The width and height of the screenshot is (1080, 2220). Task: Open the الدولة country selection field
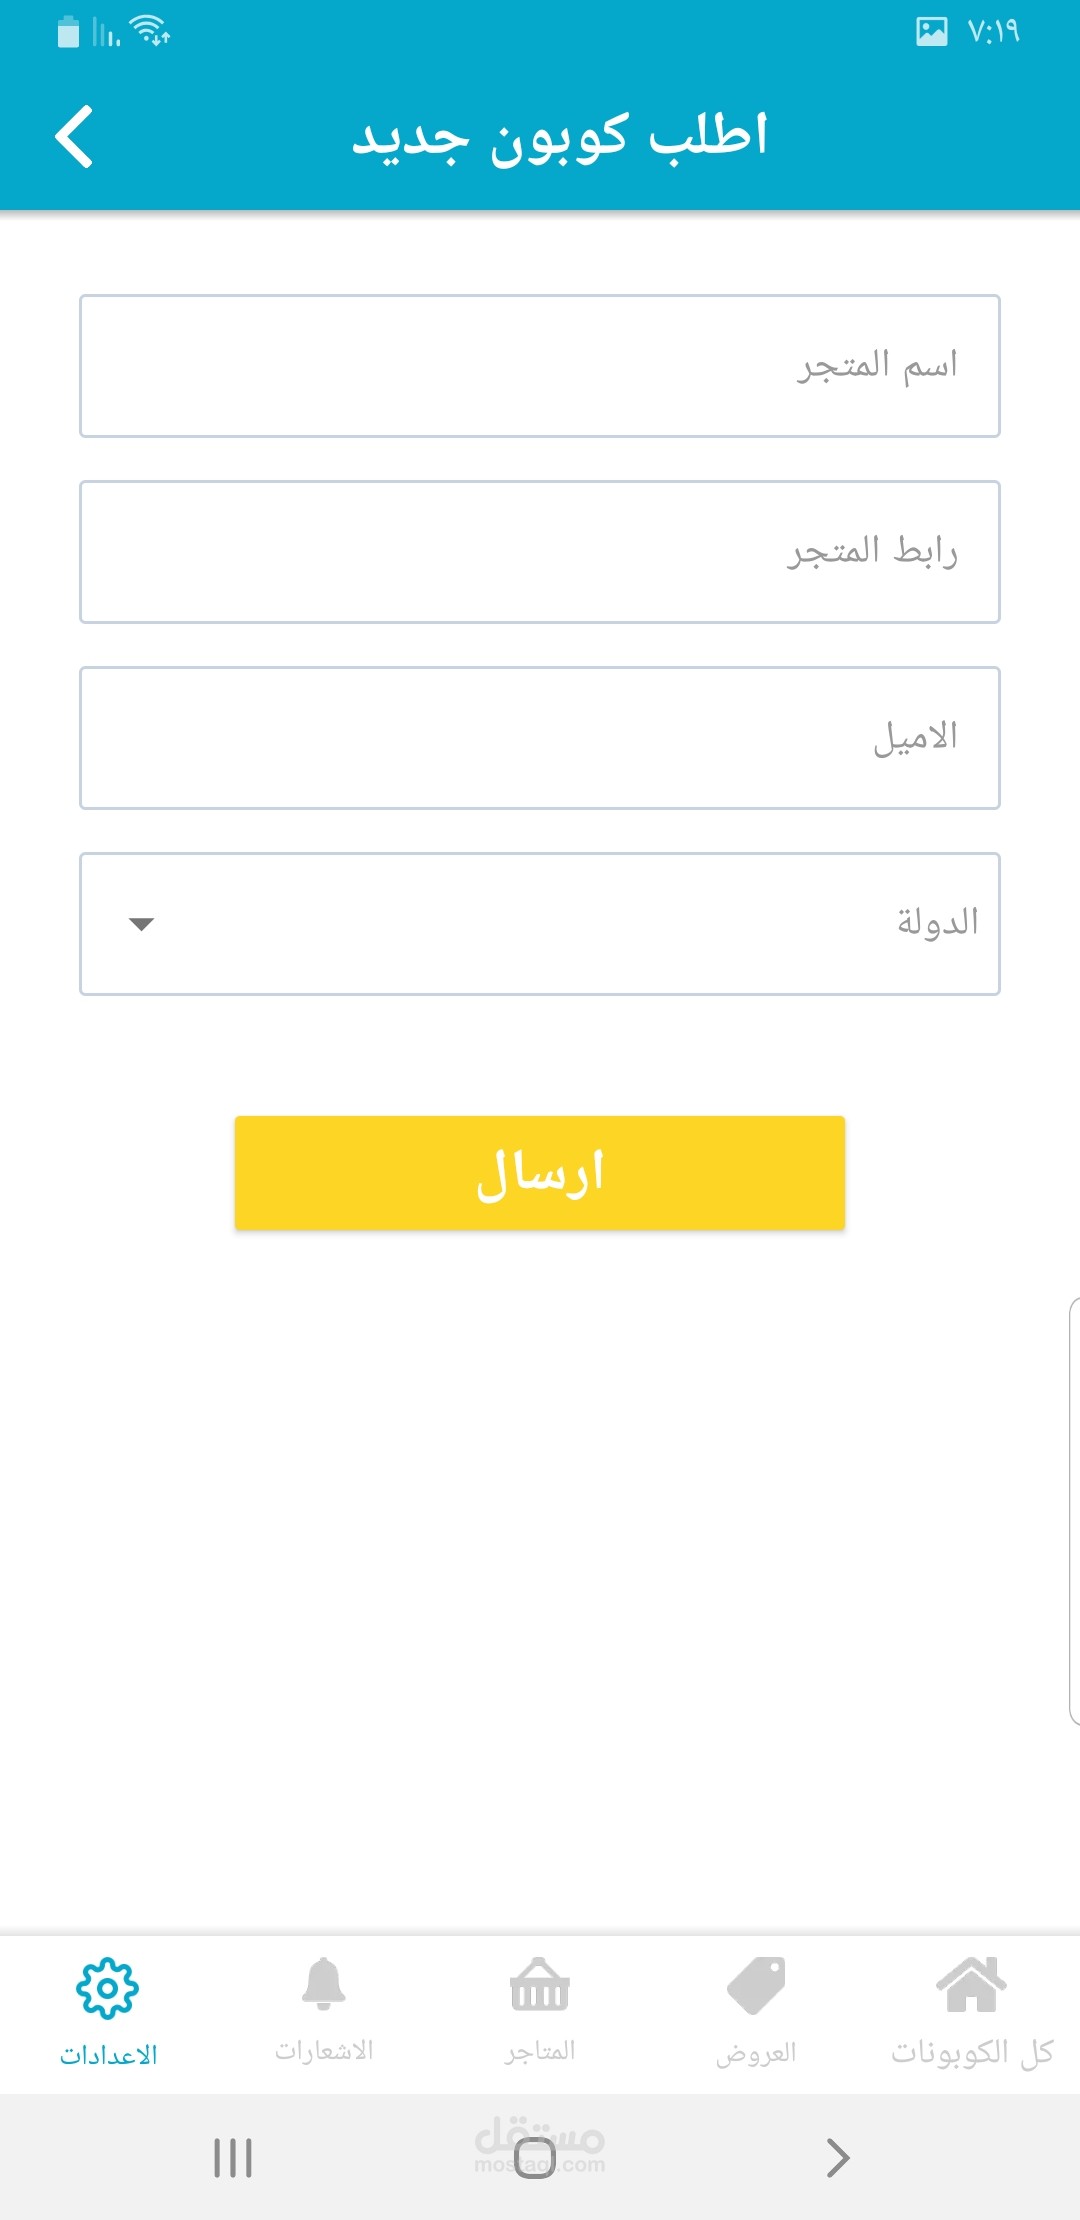[540, 924]
